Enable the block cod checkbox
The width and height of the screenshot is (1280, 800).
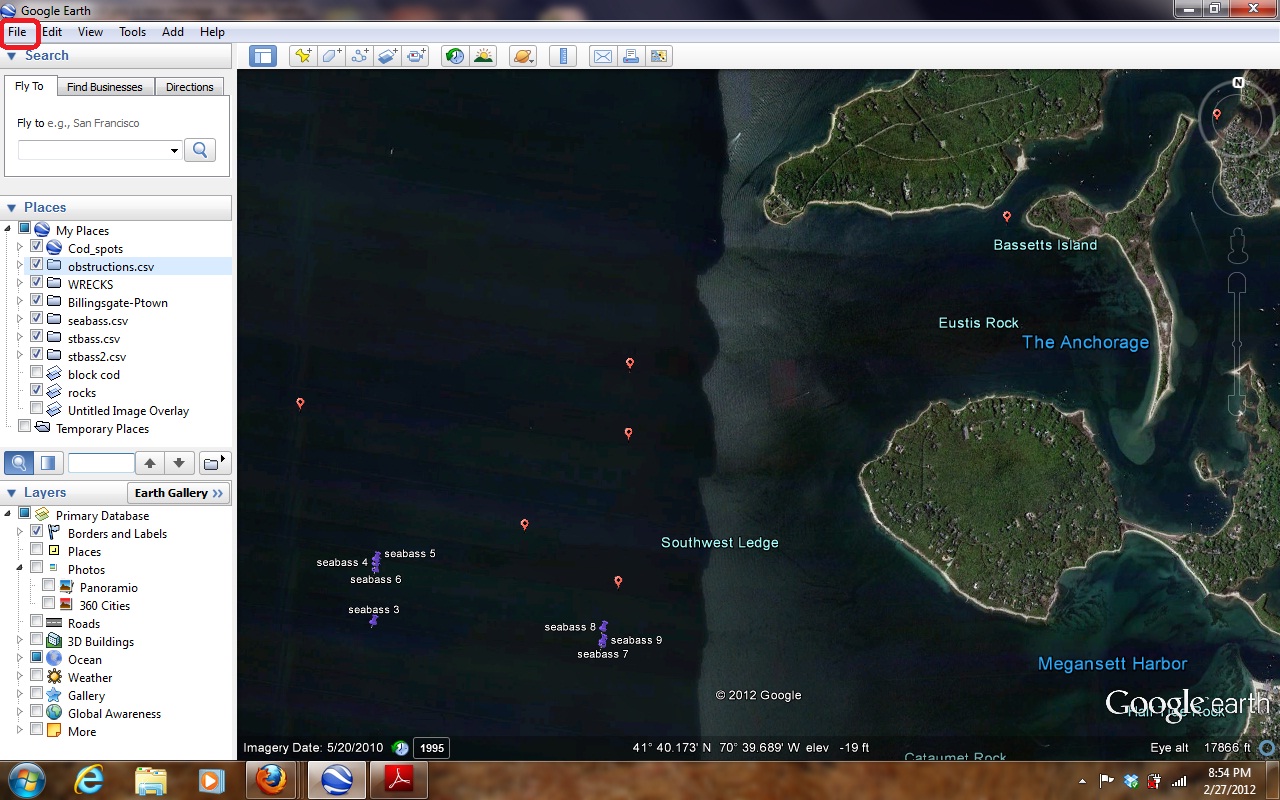click(x=37, y=373)
